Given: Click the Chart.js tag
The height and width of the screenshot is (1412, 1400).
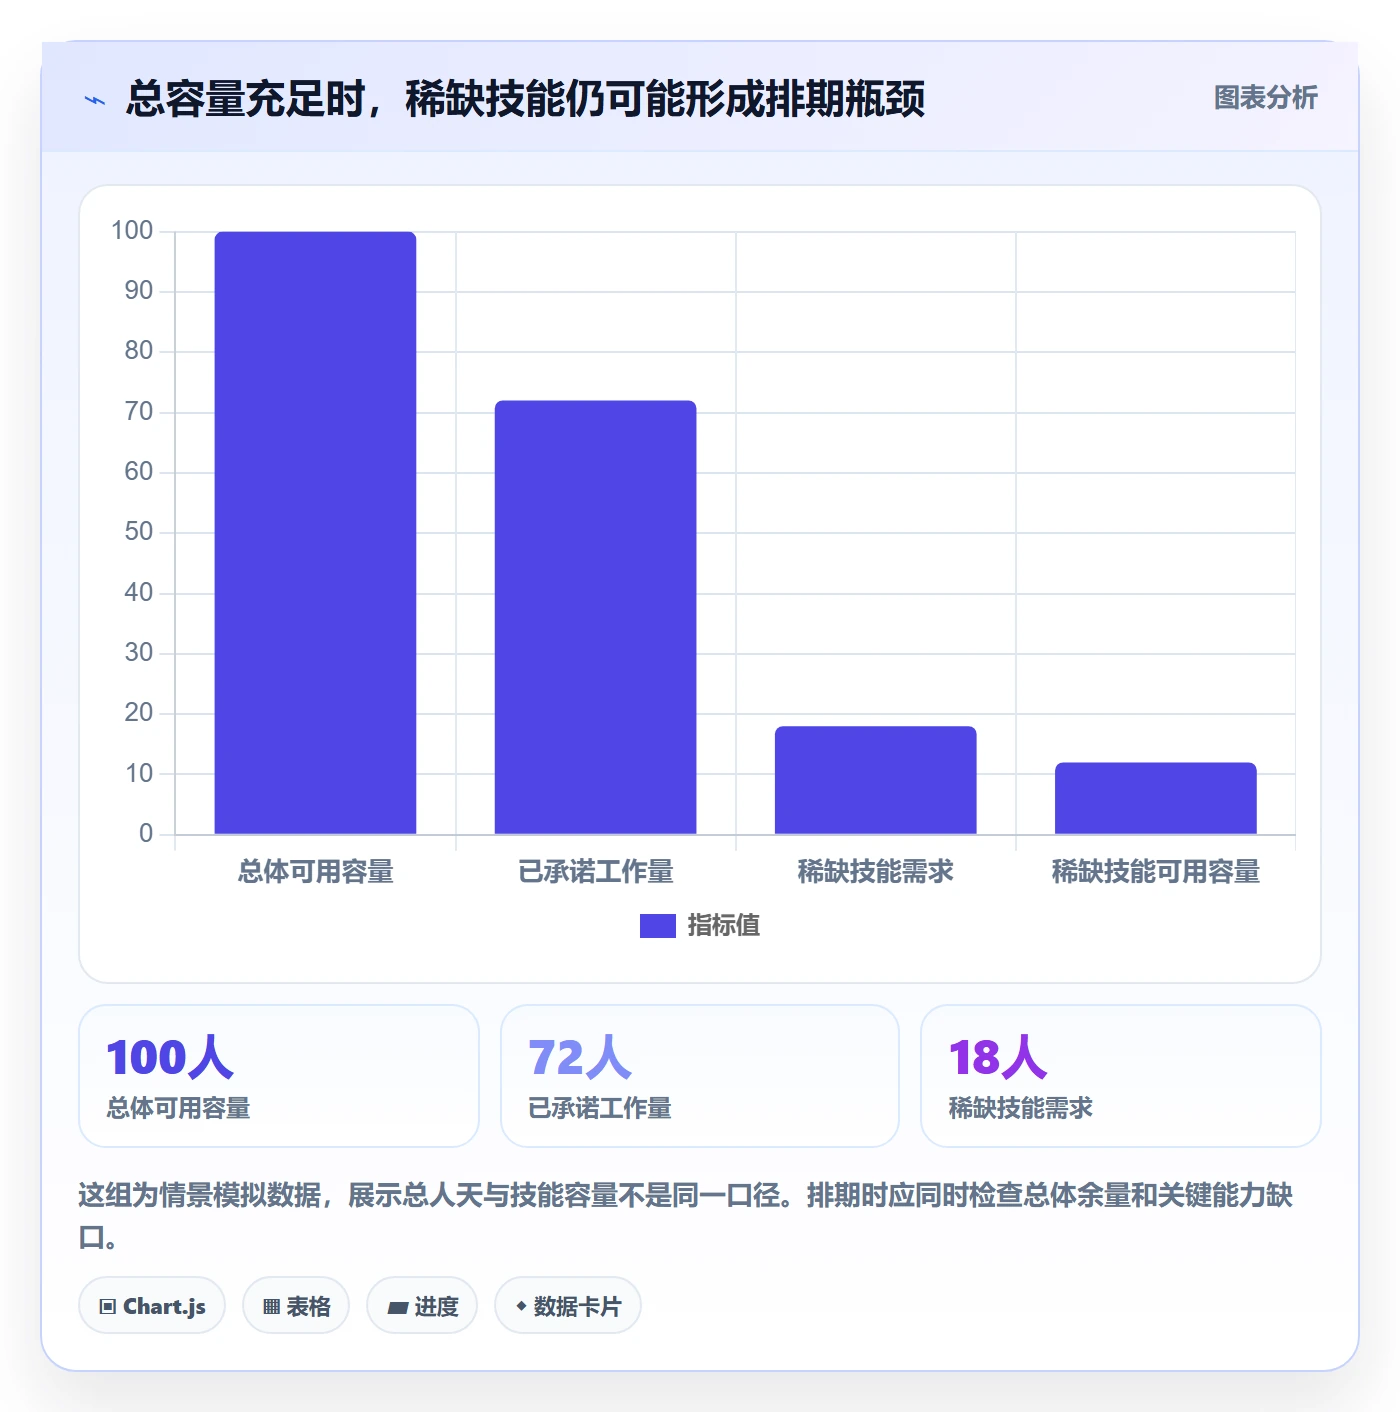Looking at the screenshot, I should [x=152, y=1306].
